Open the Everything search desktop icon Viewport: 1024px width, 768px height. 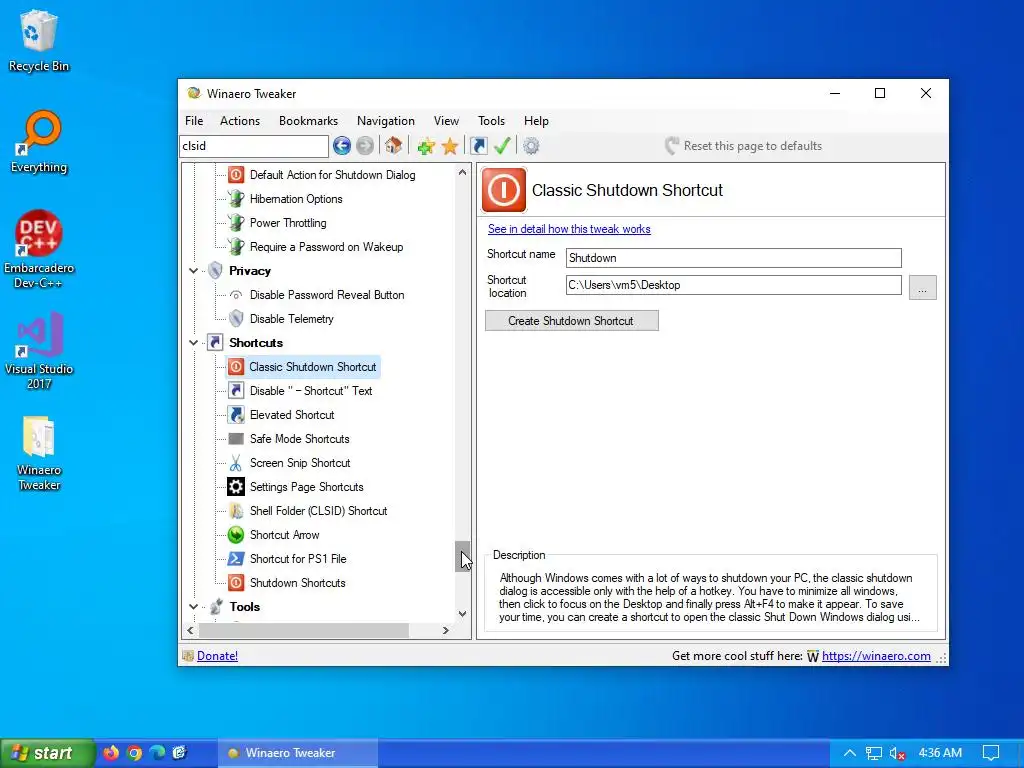point(39,142)
